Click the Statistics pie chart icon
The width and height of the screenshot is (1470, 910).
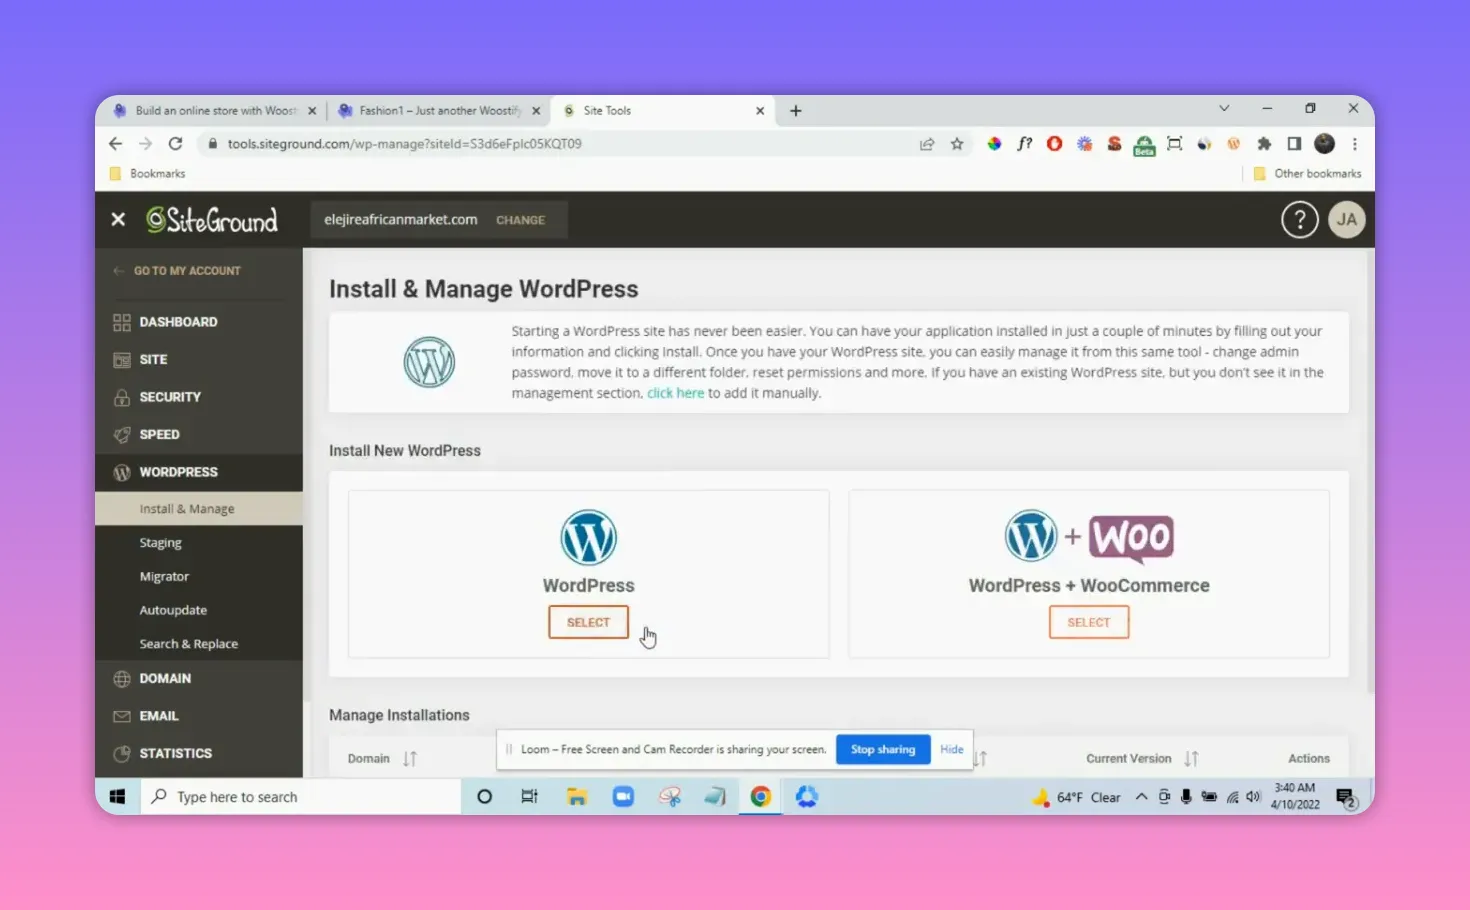pos(121,753)
